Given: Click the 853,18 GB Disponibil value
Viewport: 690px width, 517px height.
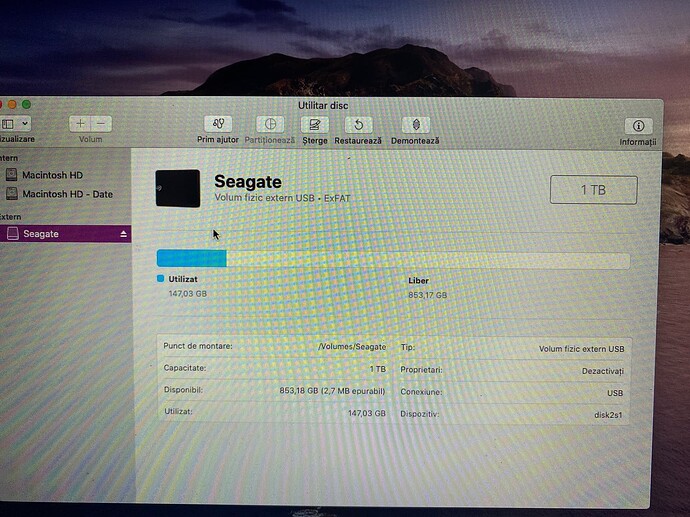Looking at the screenshot, I should [332, 391].
